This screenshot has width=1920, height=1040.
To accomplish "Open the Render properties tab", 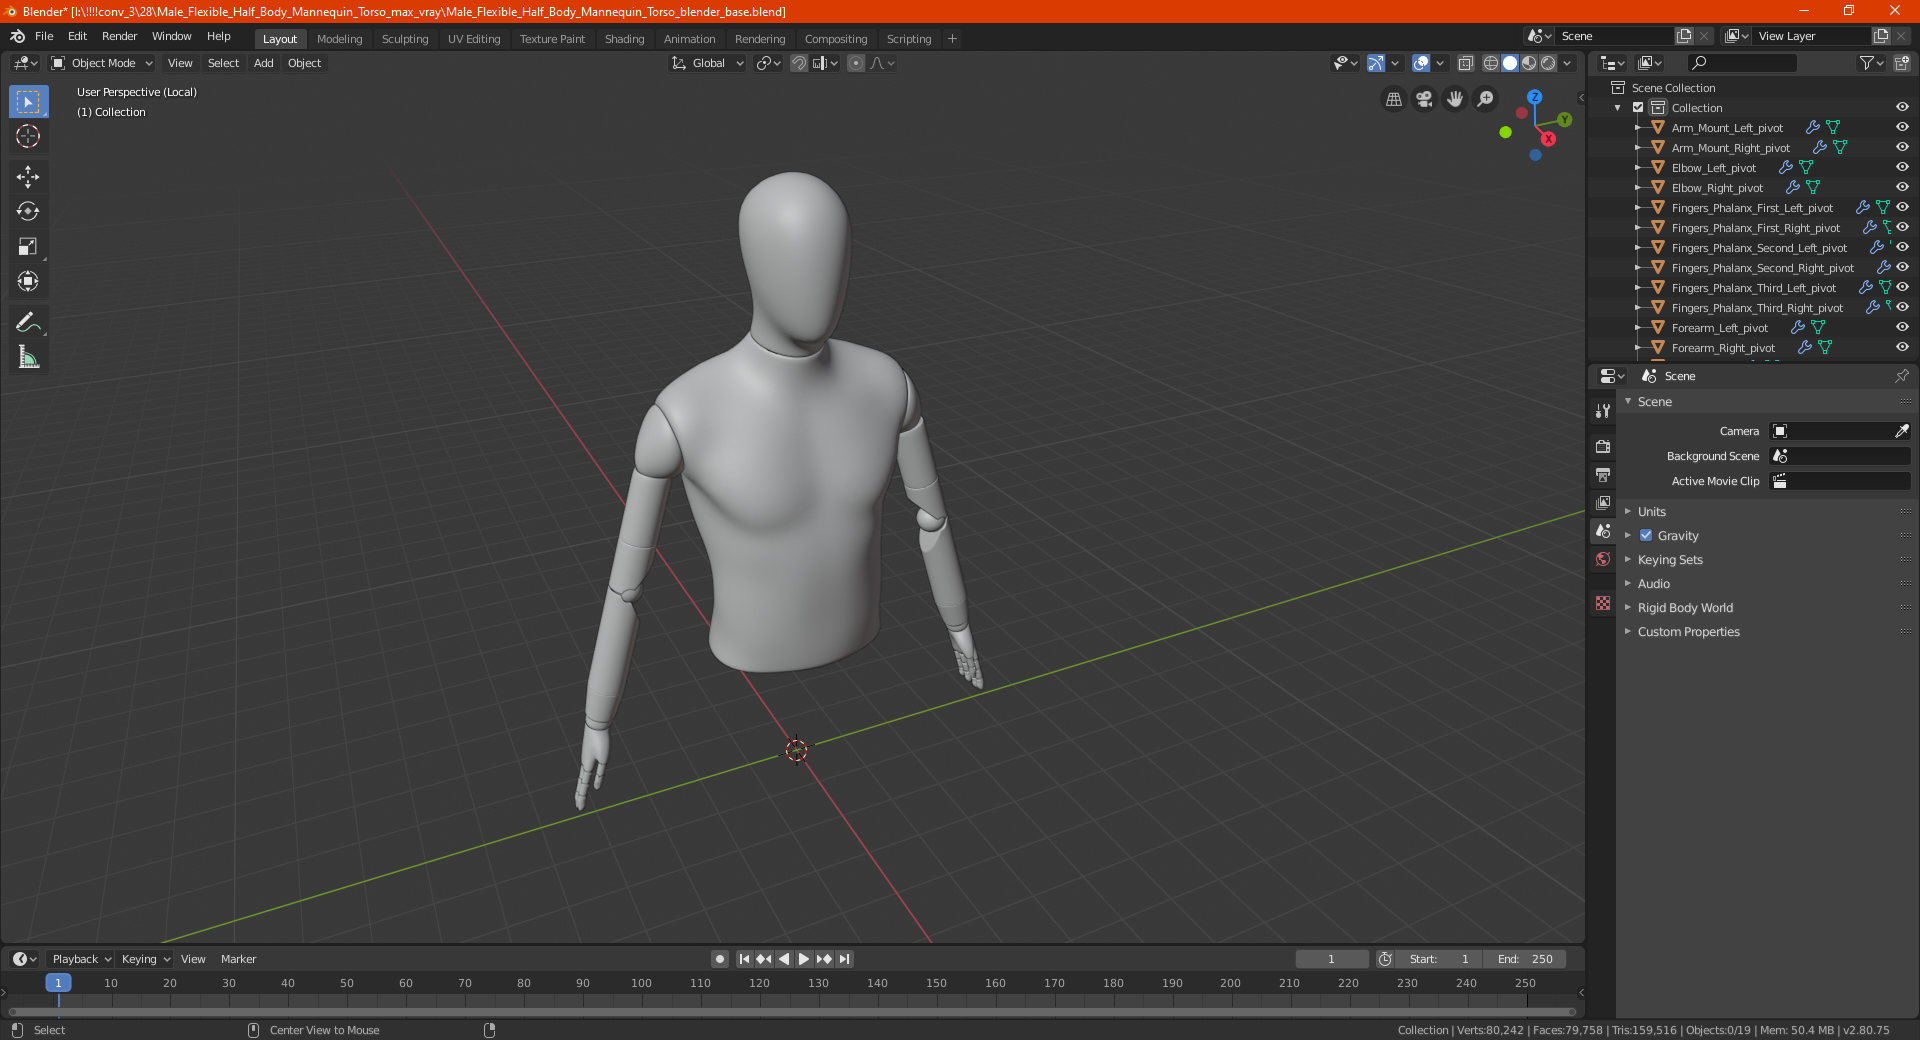I will [1603, 446].
